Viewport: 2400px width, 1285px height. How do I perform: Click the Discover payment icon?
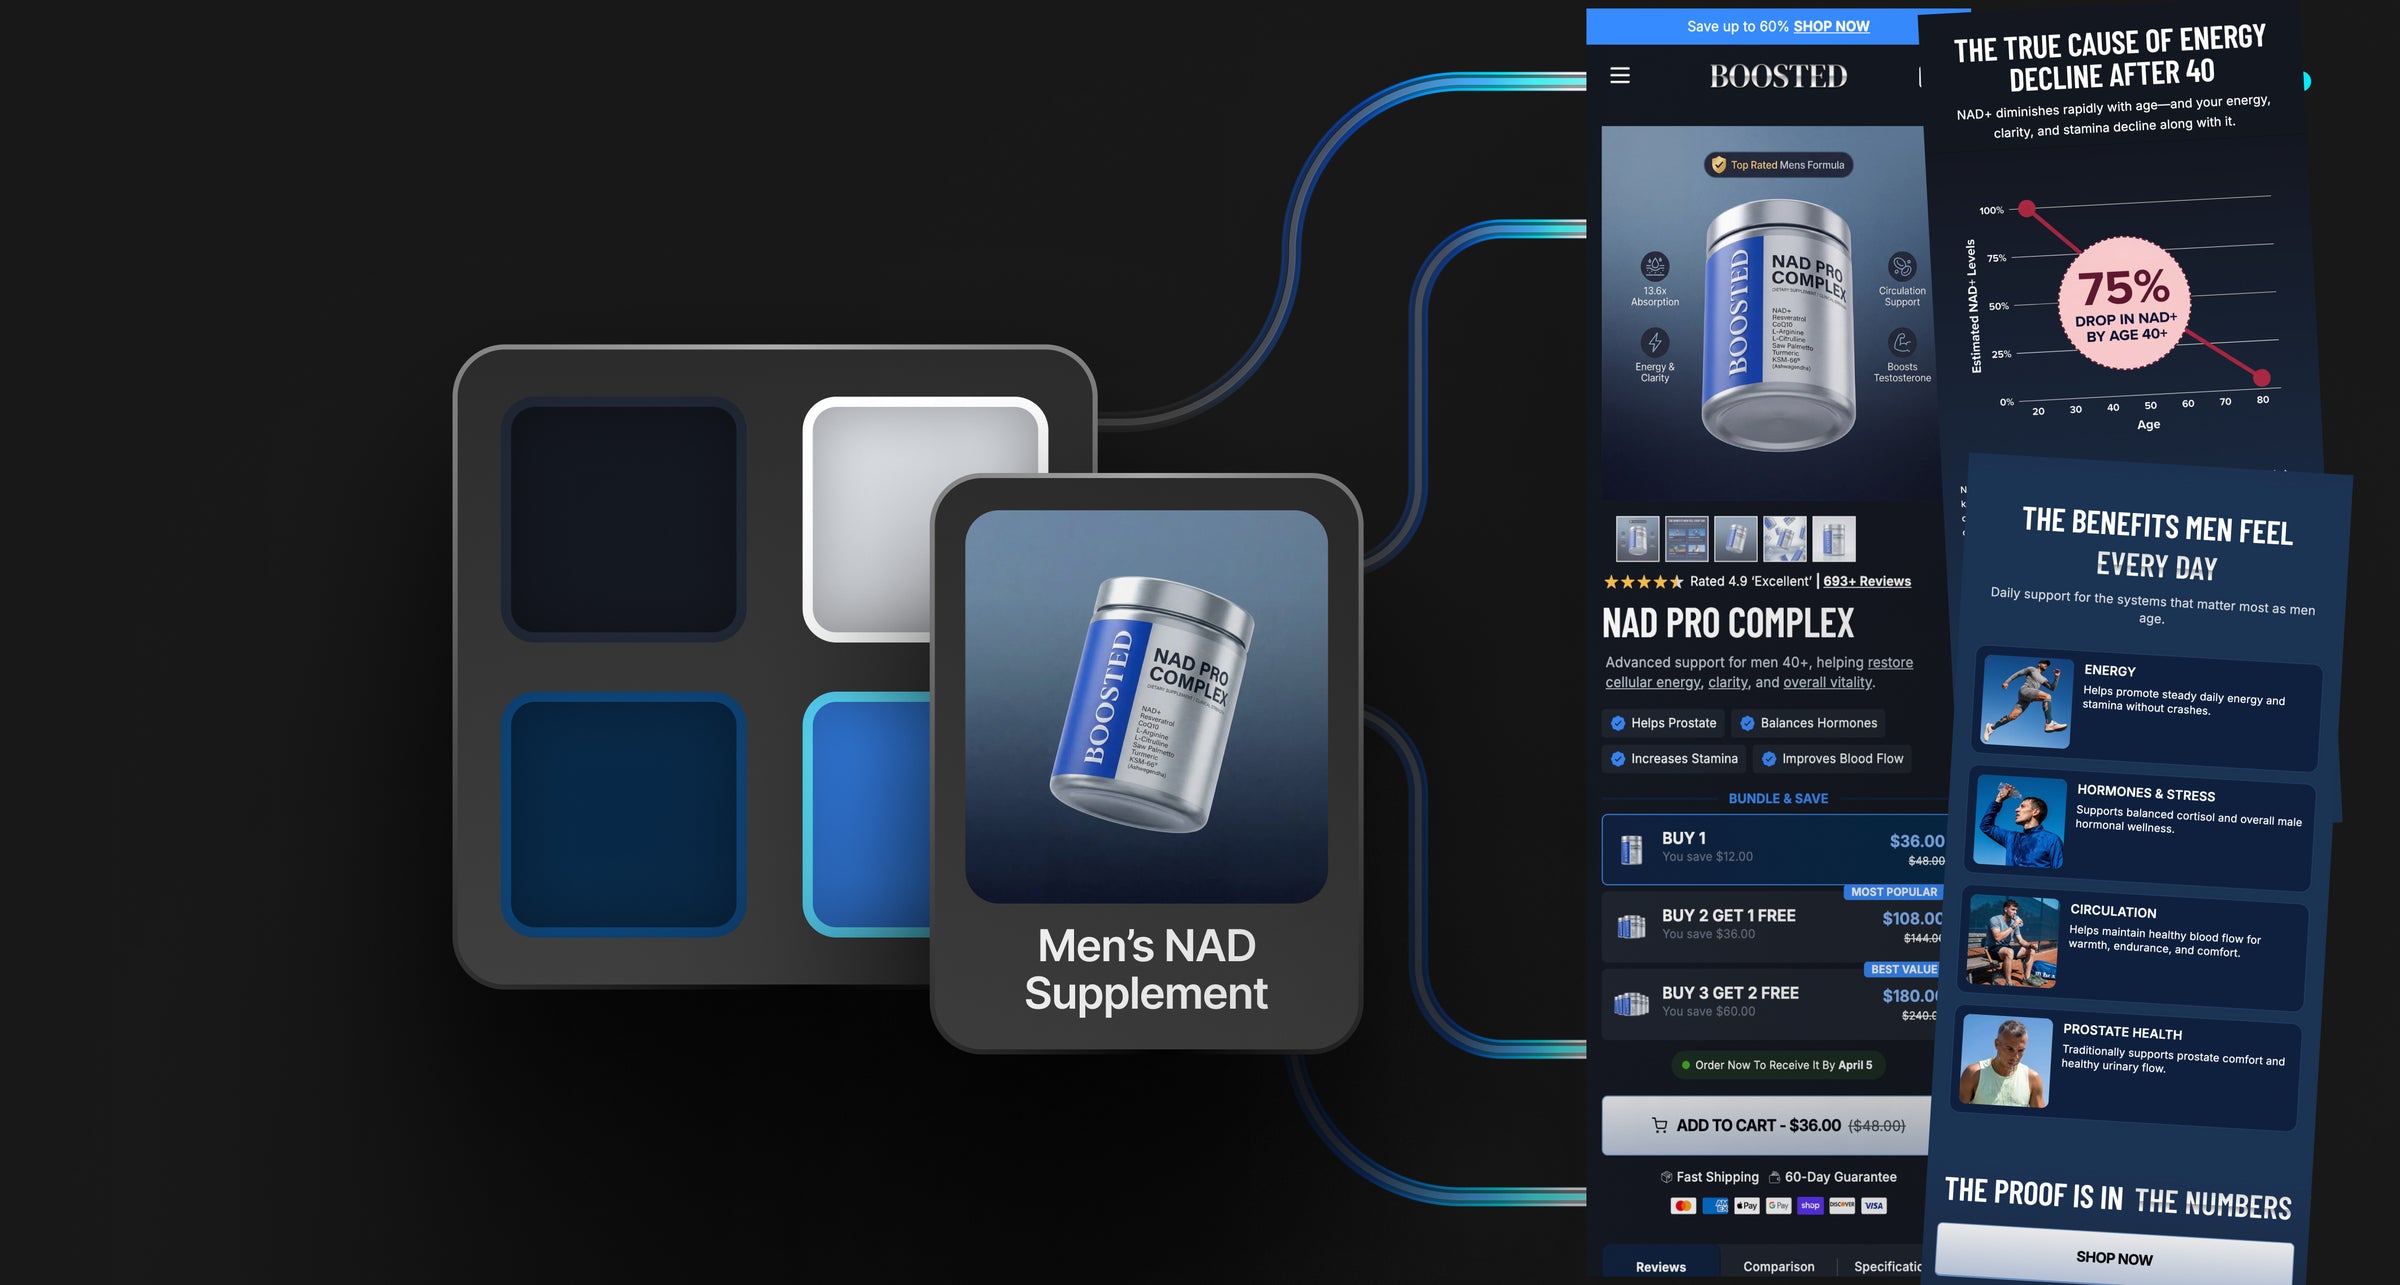(x=1842, y=1206)
